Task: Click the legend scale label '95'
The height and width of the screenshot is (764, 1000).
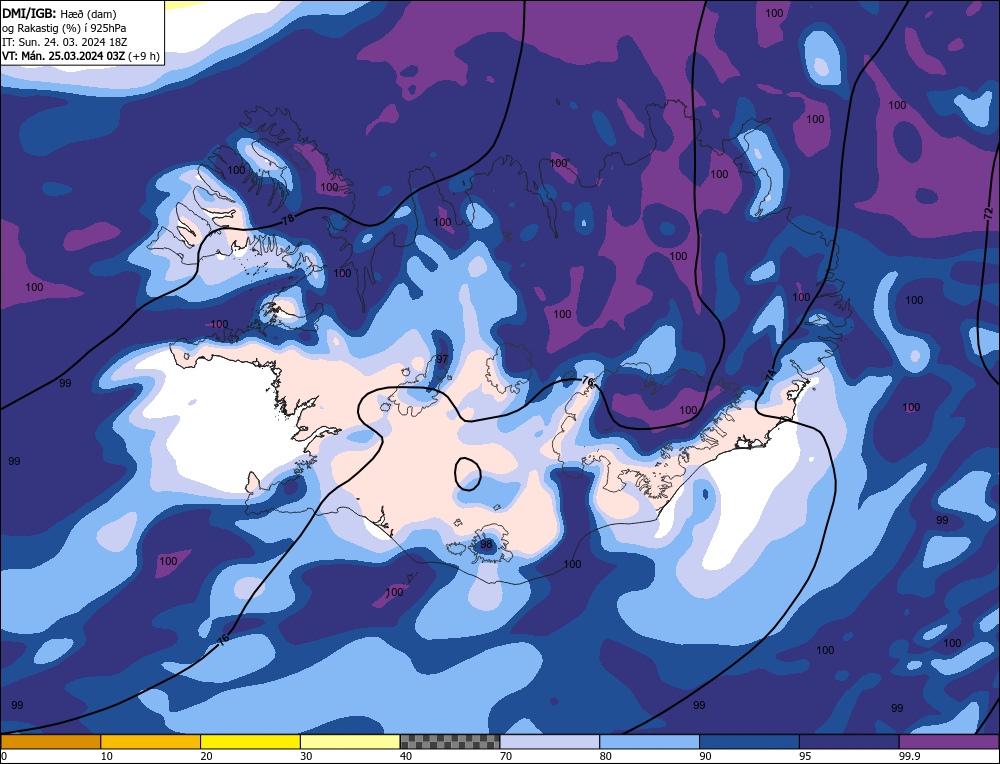Action: tap(805, 756)
